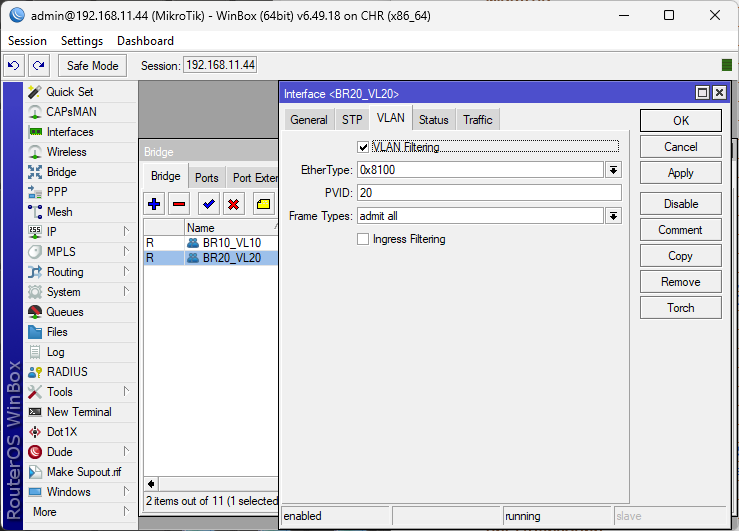Click the red X disable icon

pos(233,204)
